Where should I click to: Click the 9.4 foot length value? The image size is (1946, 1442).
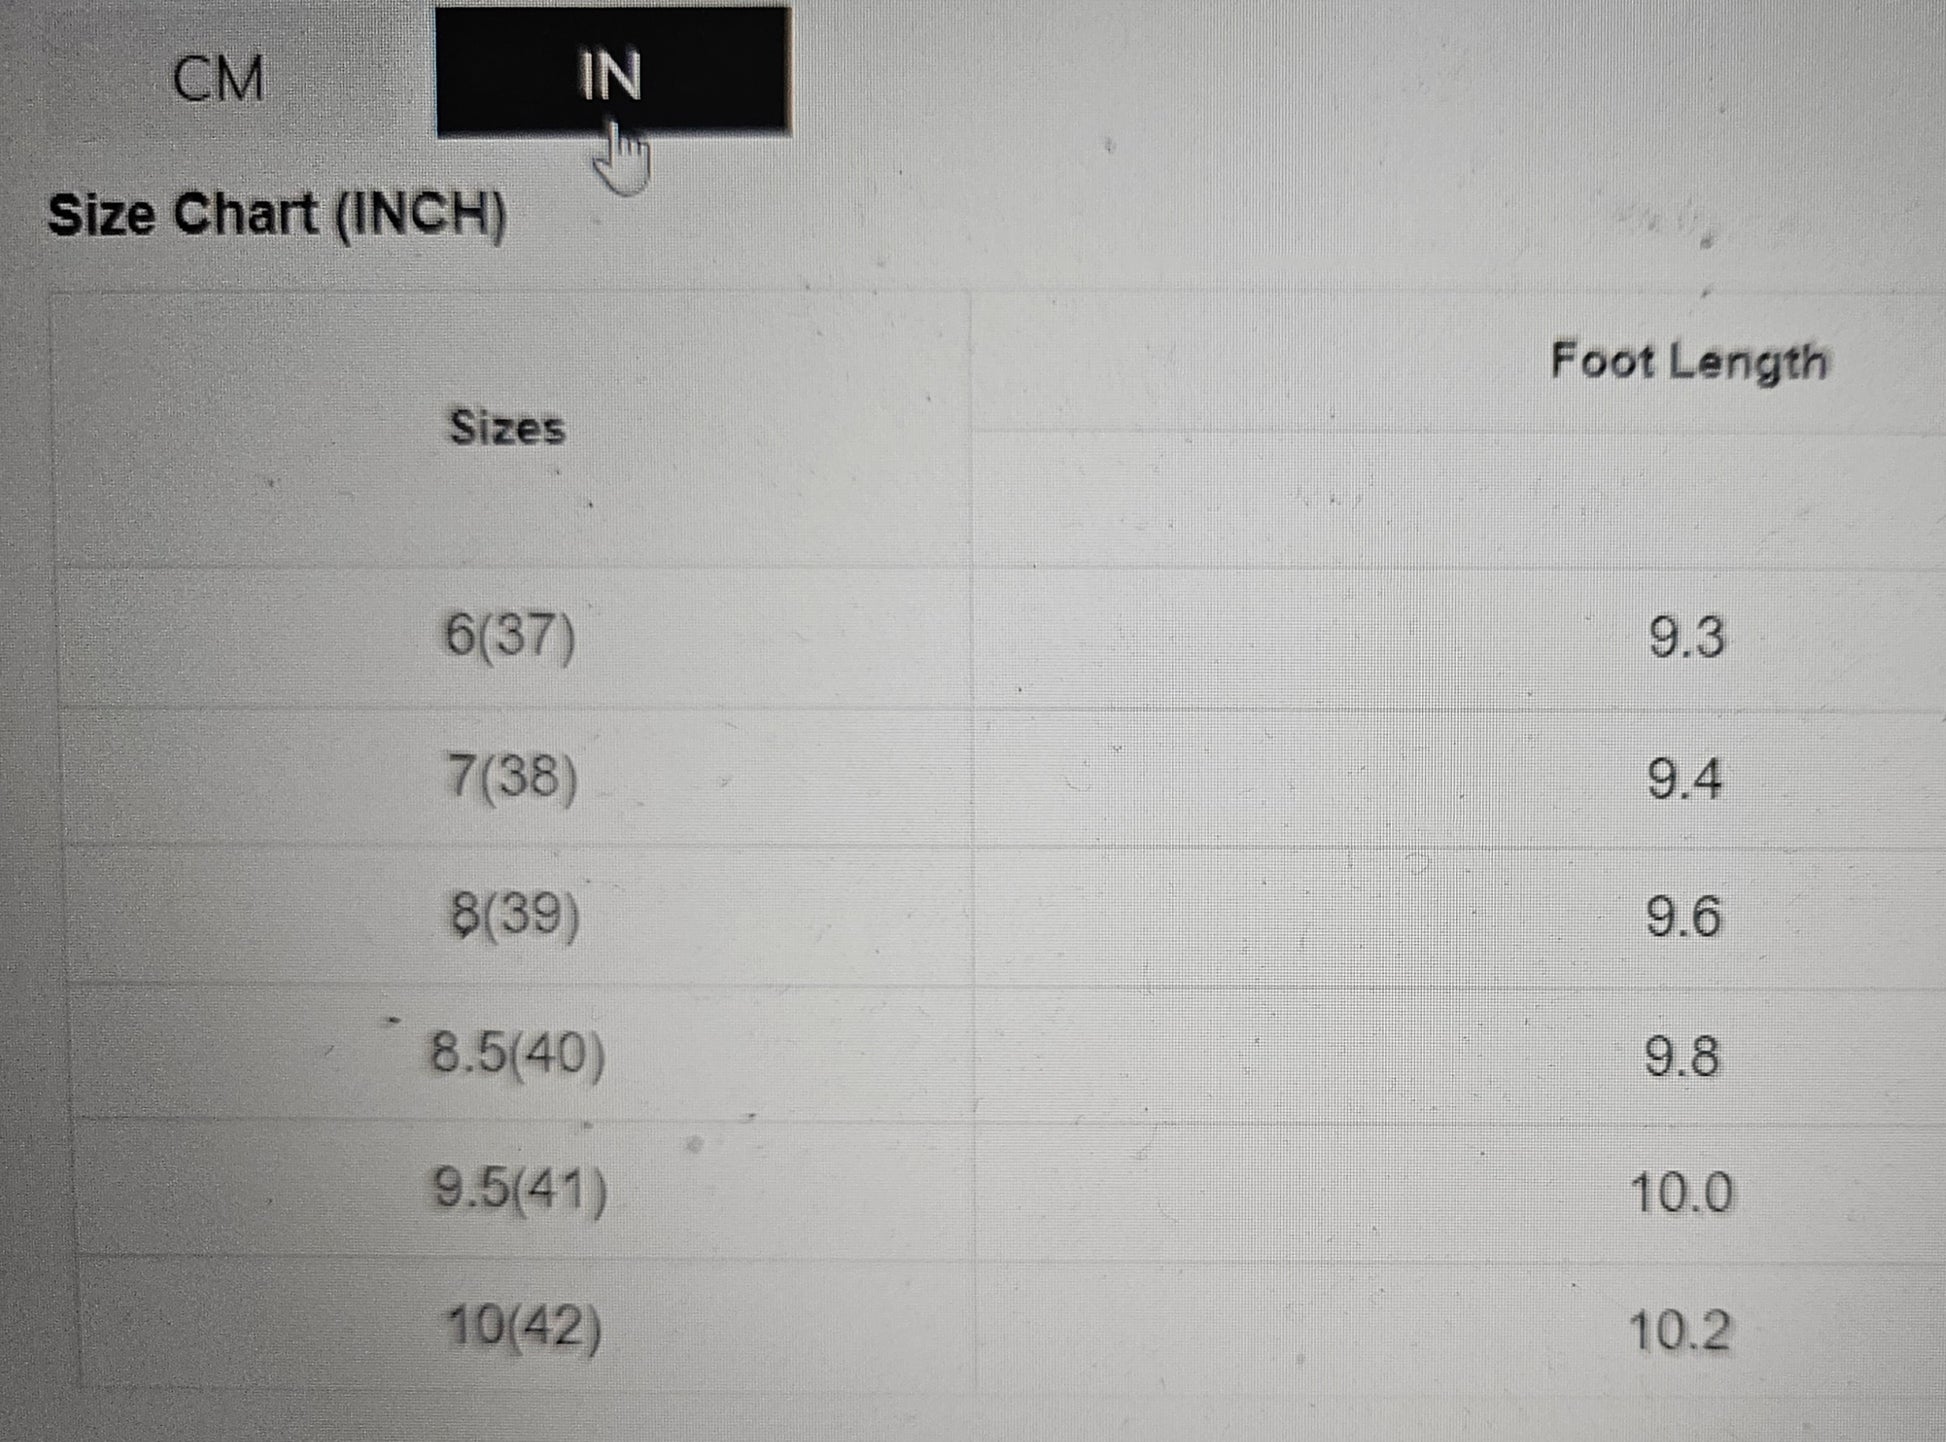pos(1685,779)
